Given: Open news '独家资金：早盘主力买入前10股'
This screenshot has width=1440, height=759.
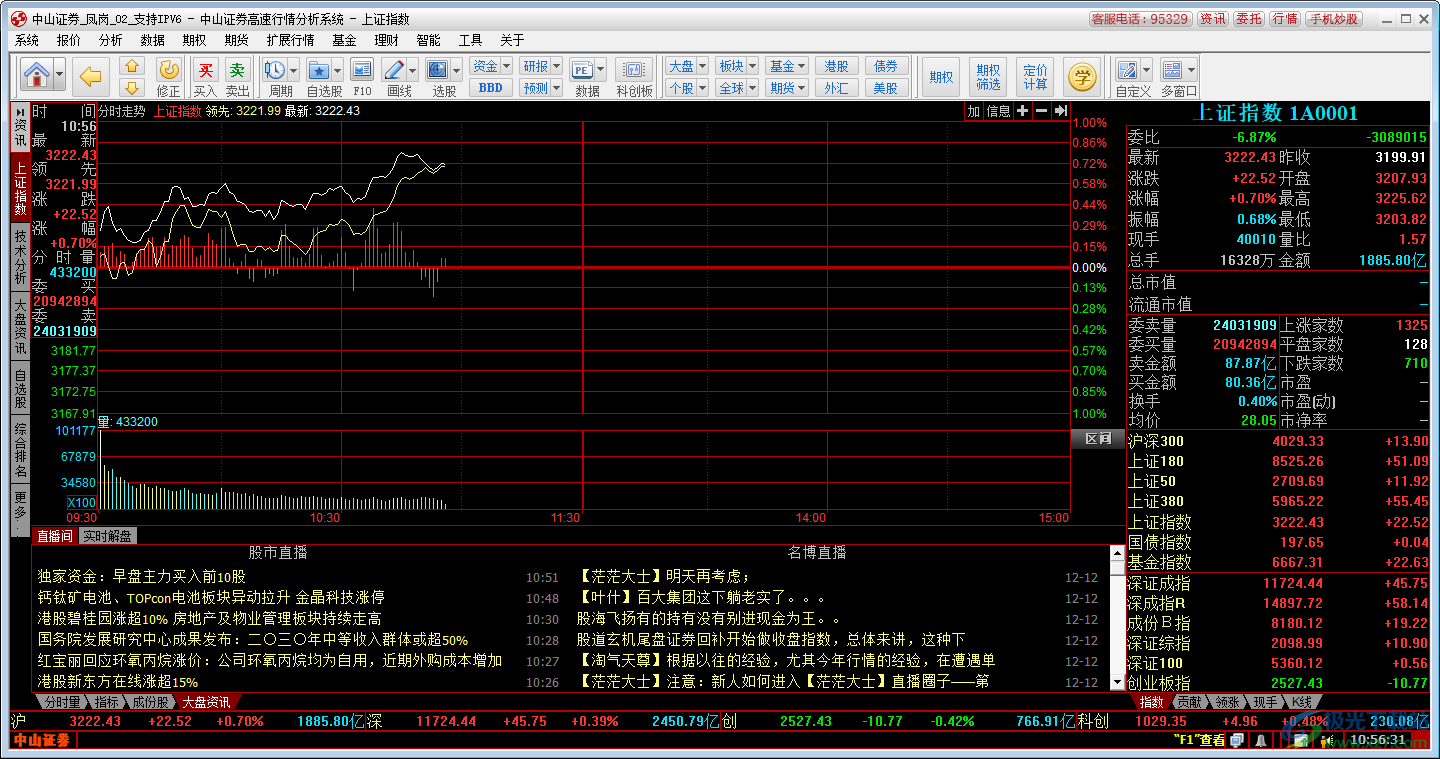Looking at the screenshot, I should tap(142, 576).
